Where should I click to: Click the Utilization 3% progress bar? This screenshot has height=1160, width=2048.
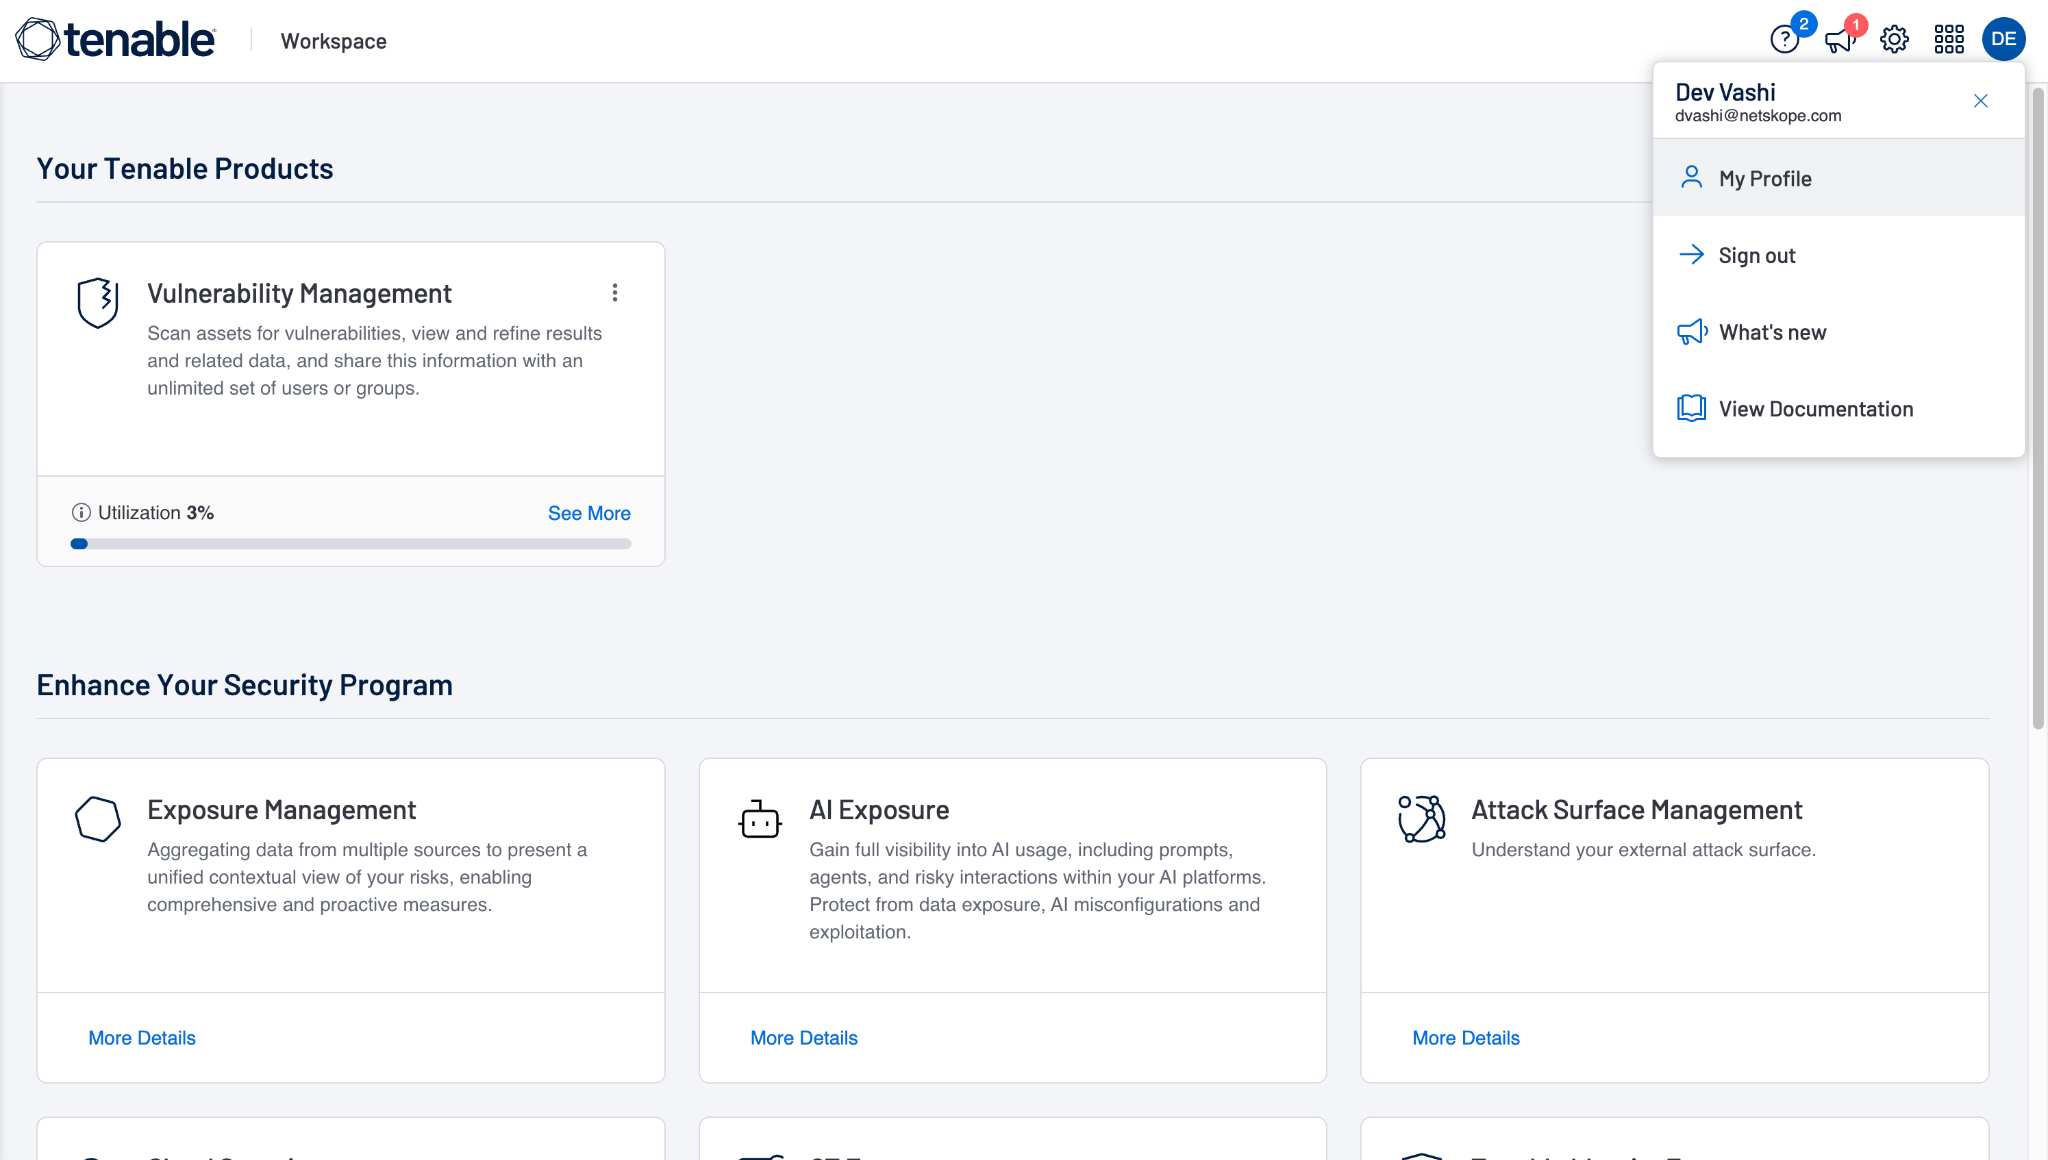351,544
